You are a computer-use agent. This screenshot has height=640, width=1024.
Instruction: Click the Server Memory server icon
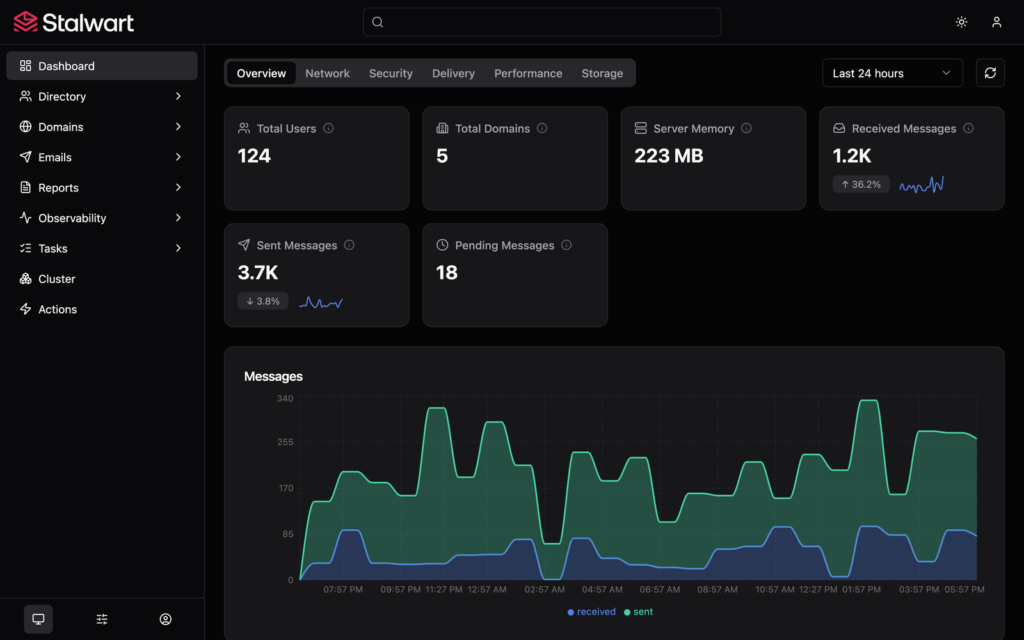[x=641, y=128]
